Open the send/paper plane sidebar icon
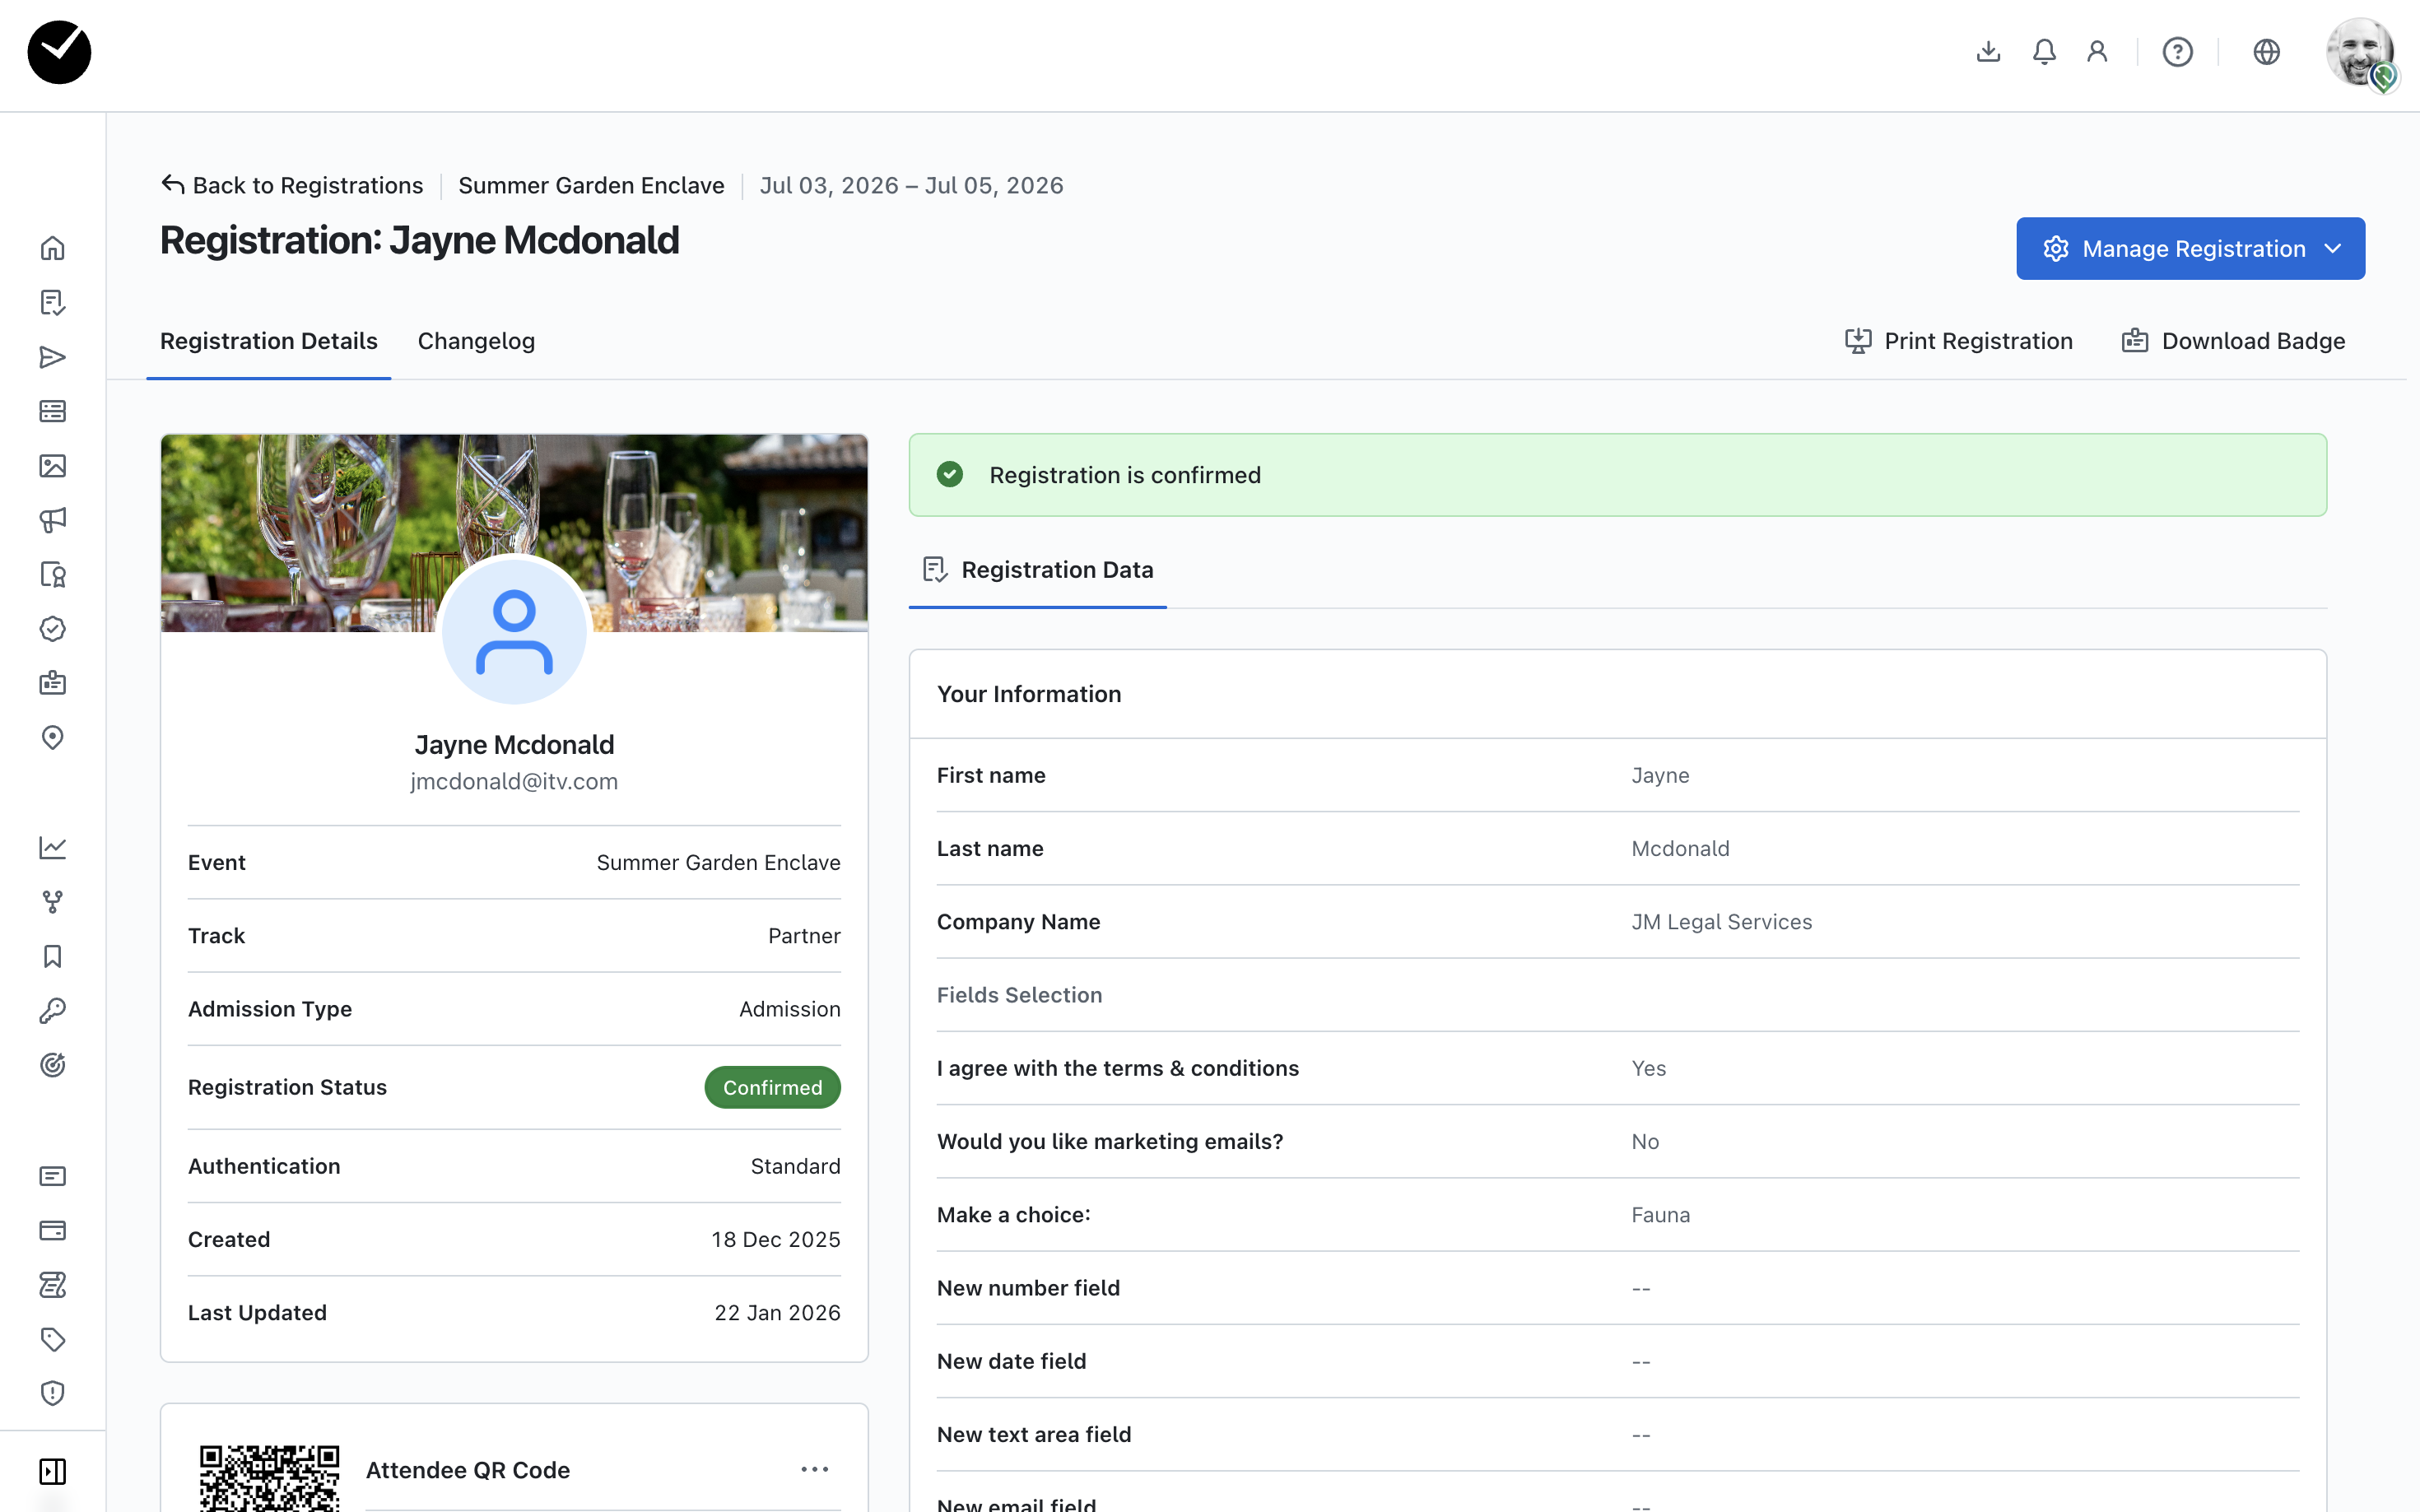The height and width of the screenshot is (1512, 2420). click(x=53, y=357)
